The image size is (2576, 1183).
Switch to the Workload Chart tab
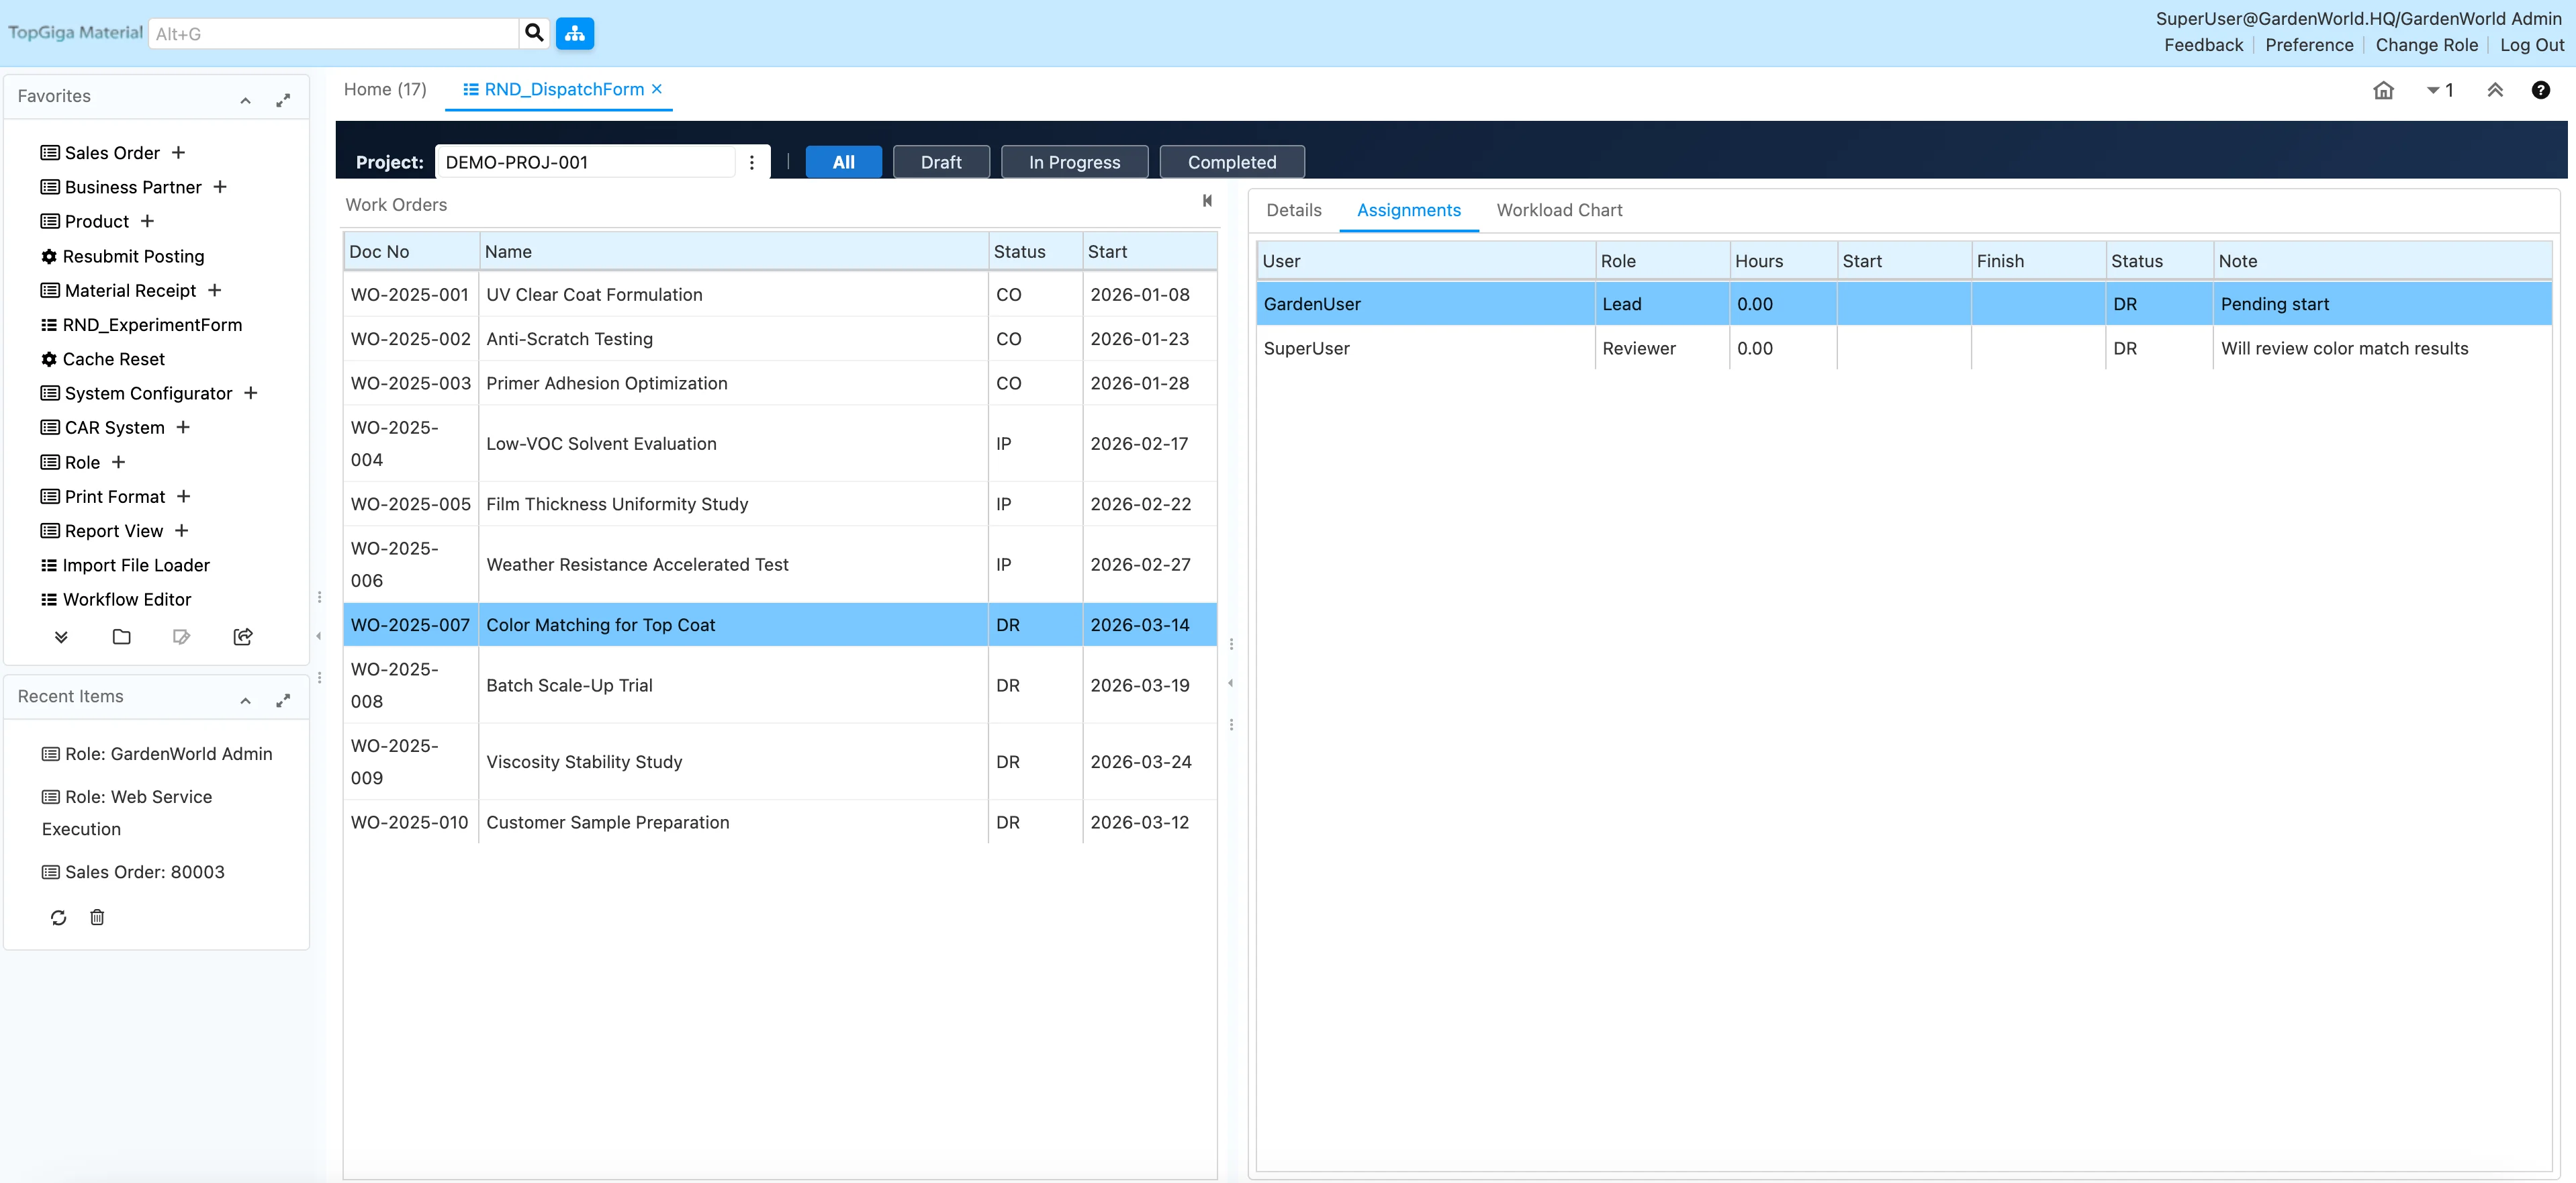(x=1559, y=210)
